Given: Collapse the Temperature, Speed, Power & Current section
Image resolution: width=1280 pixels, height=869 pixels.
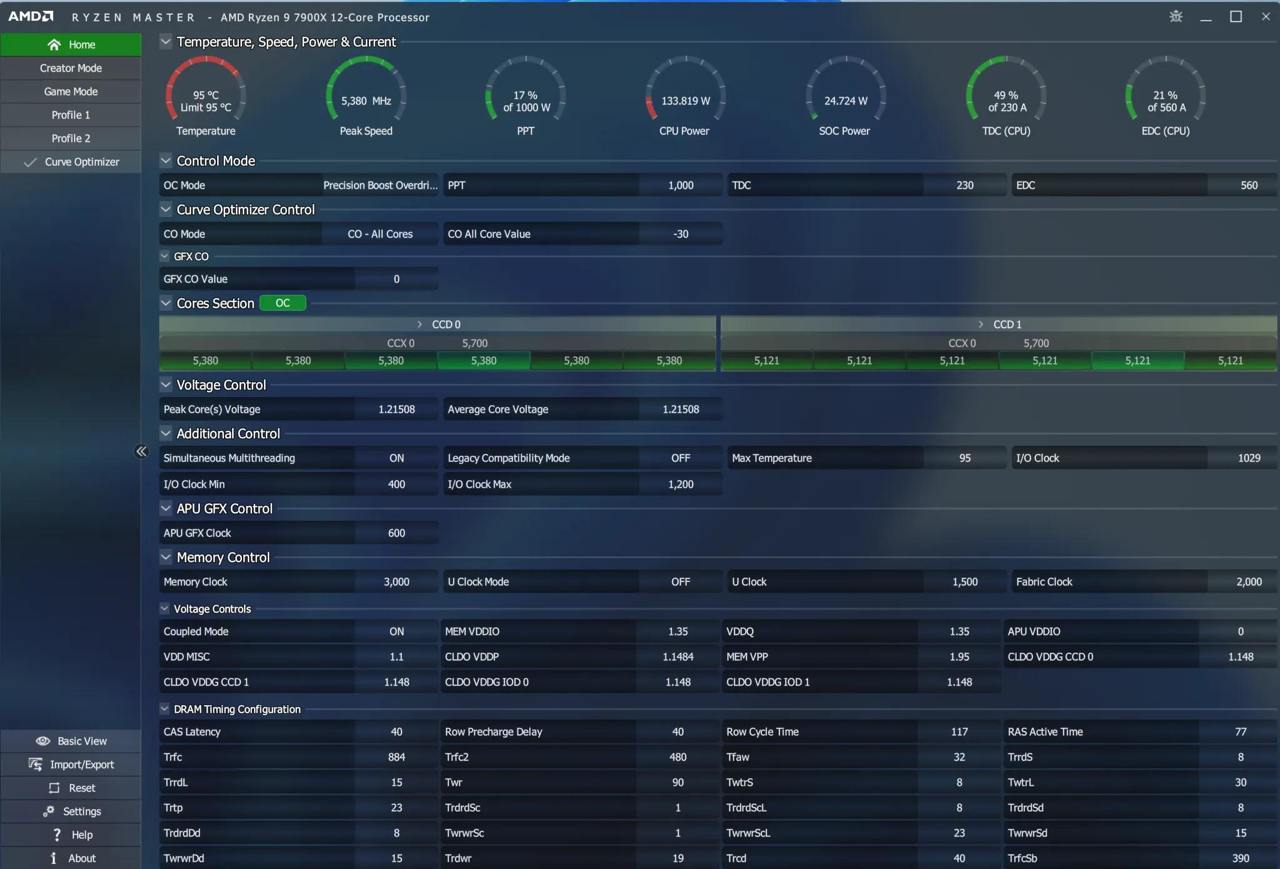Looking at the screenshot, I should (166, 42).
